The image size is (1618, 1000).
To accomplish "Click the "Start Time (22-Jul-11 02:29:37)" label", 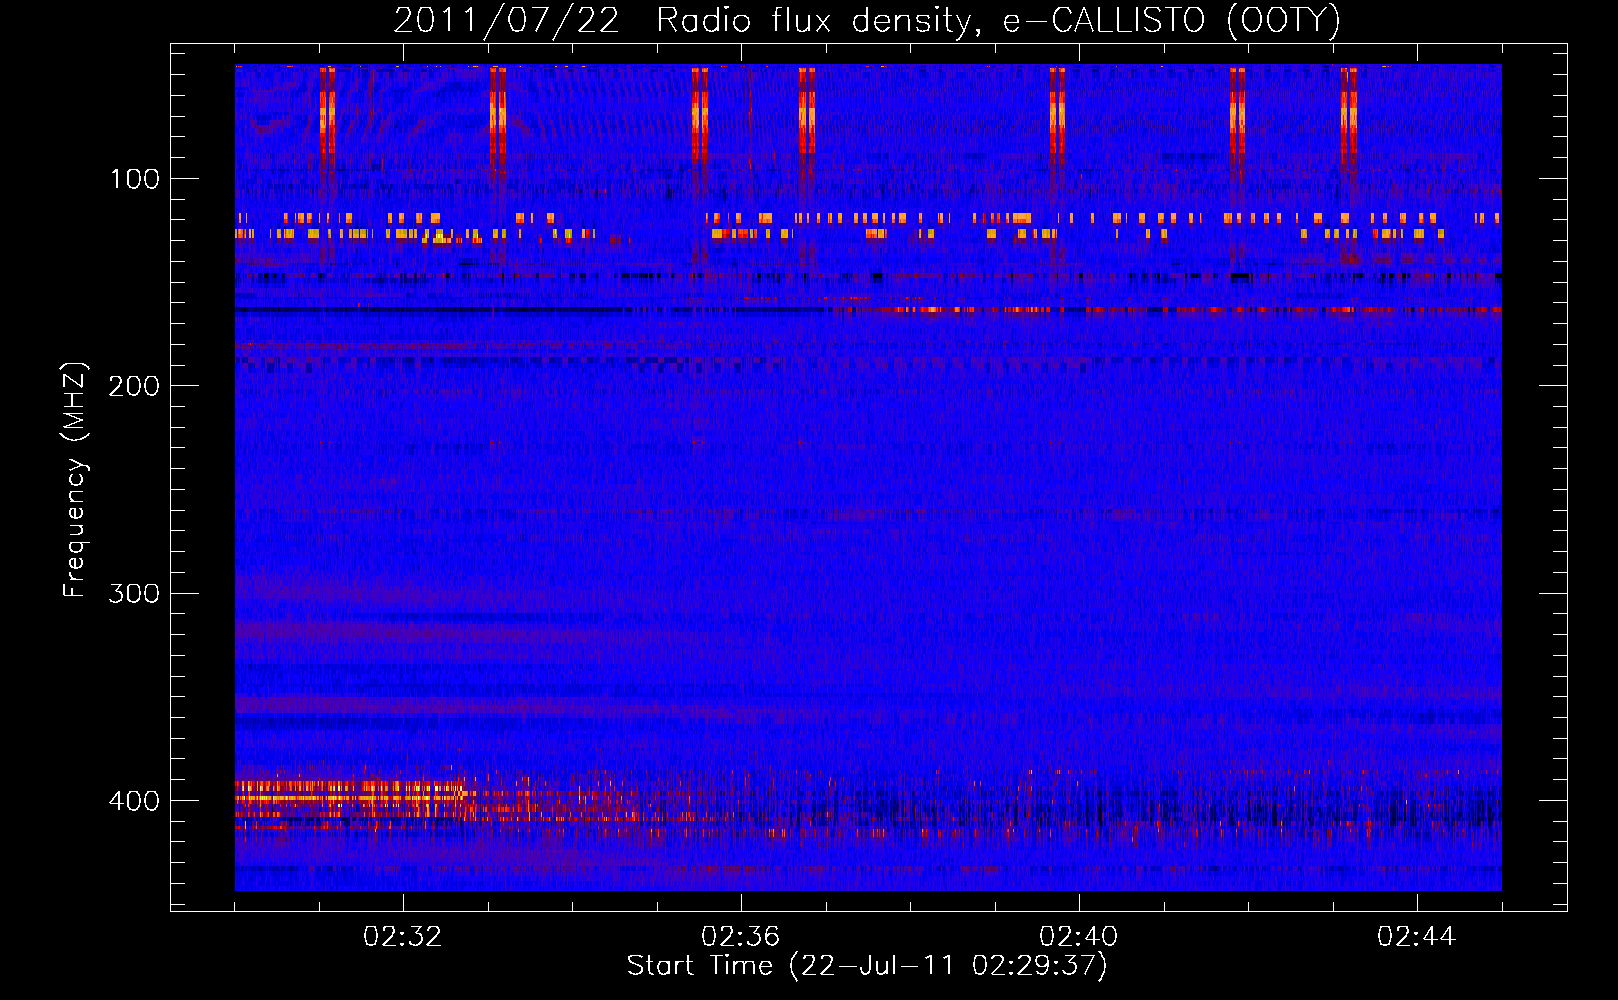I will 867,966.
